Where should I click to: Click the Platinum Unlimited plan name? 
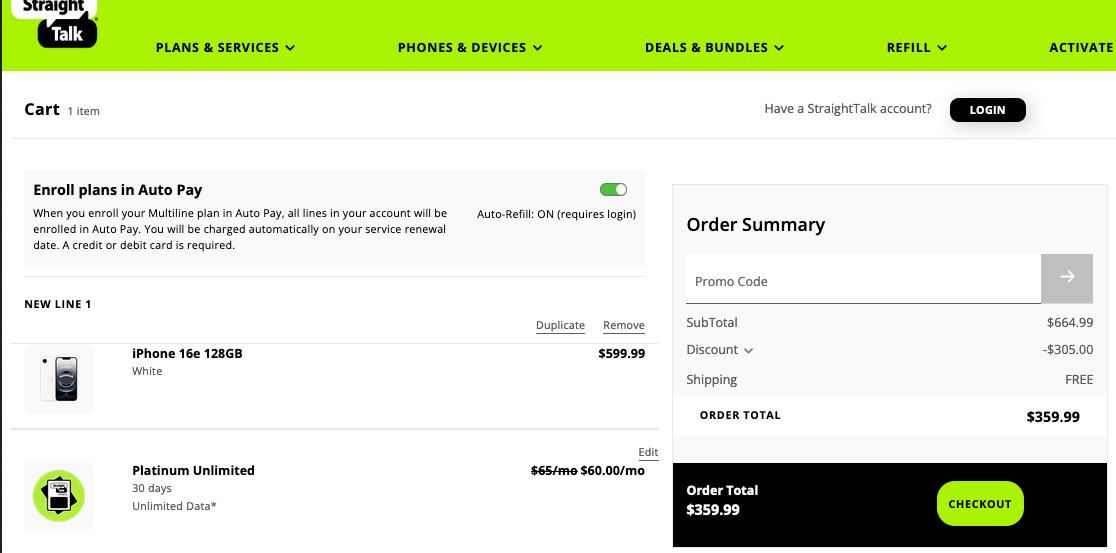click(x=193, y=470)
